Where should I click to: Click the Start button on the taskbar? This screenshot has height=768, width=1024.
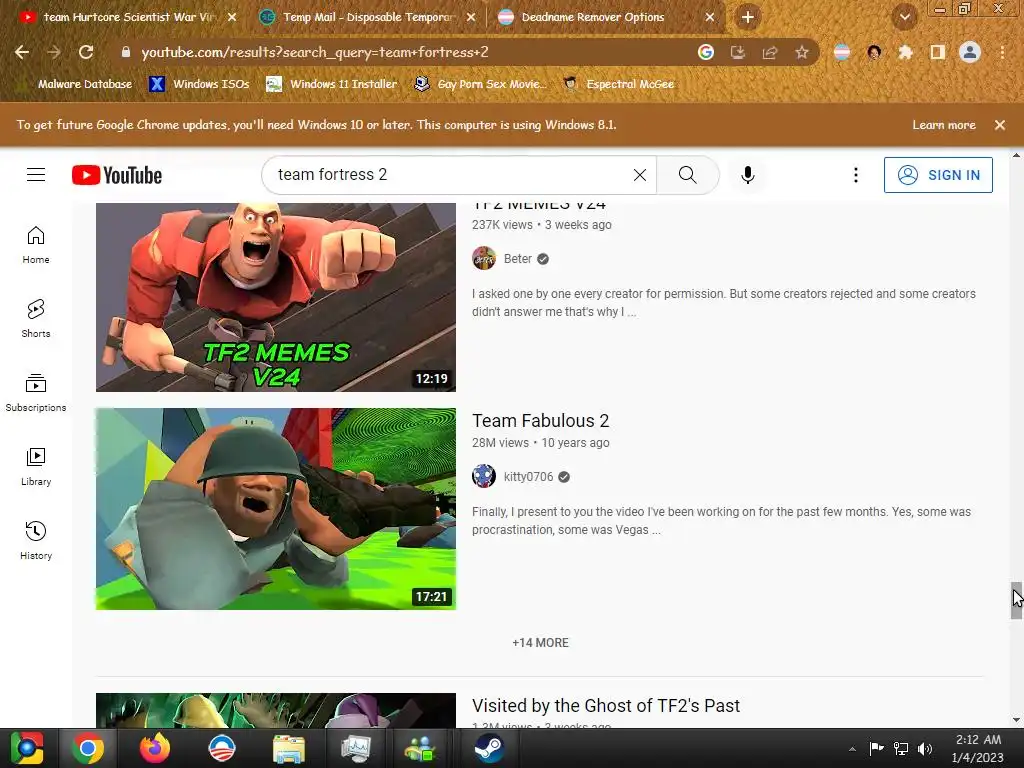(27, 748)
